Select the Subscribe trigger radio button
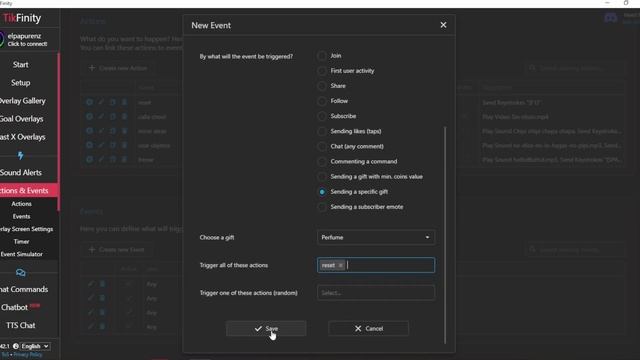The width and height of the screenshot is (640, 360). pos(322,116)
